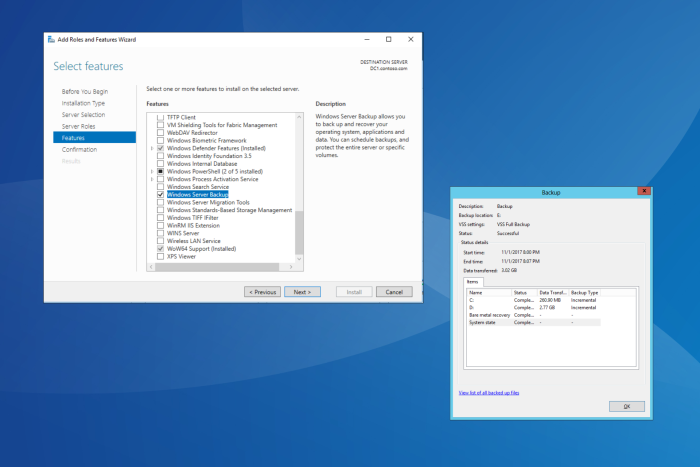Image resolution: width=700 pixels, height=467 pixels.
Task: Click the Select features page heading
Action: pos(88,66)
